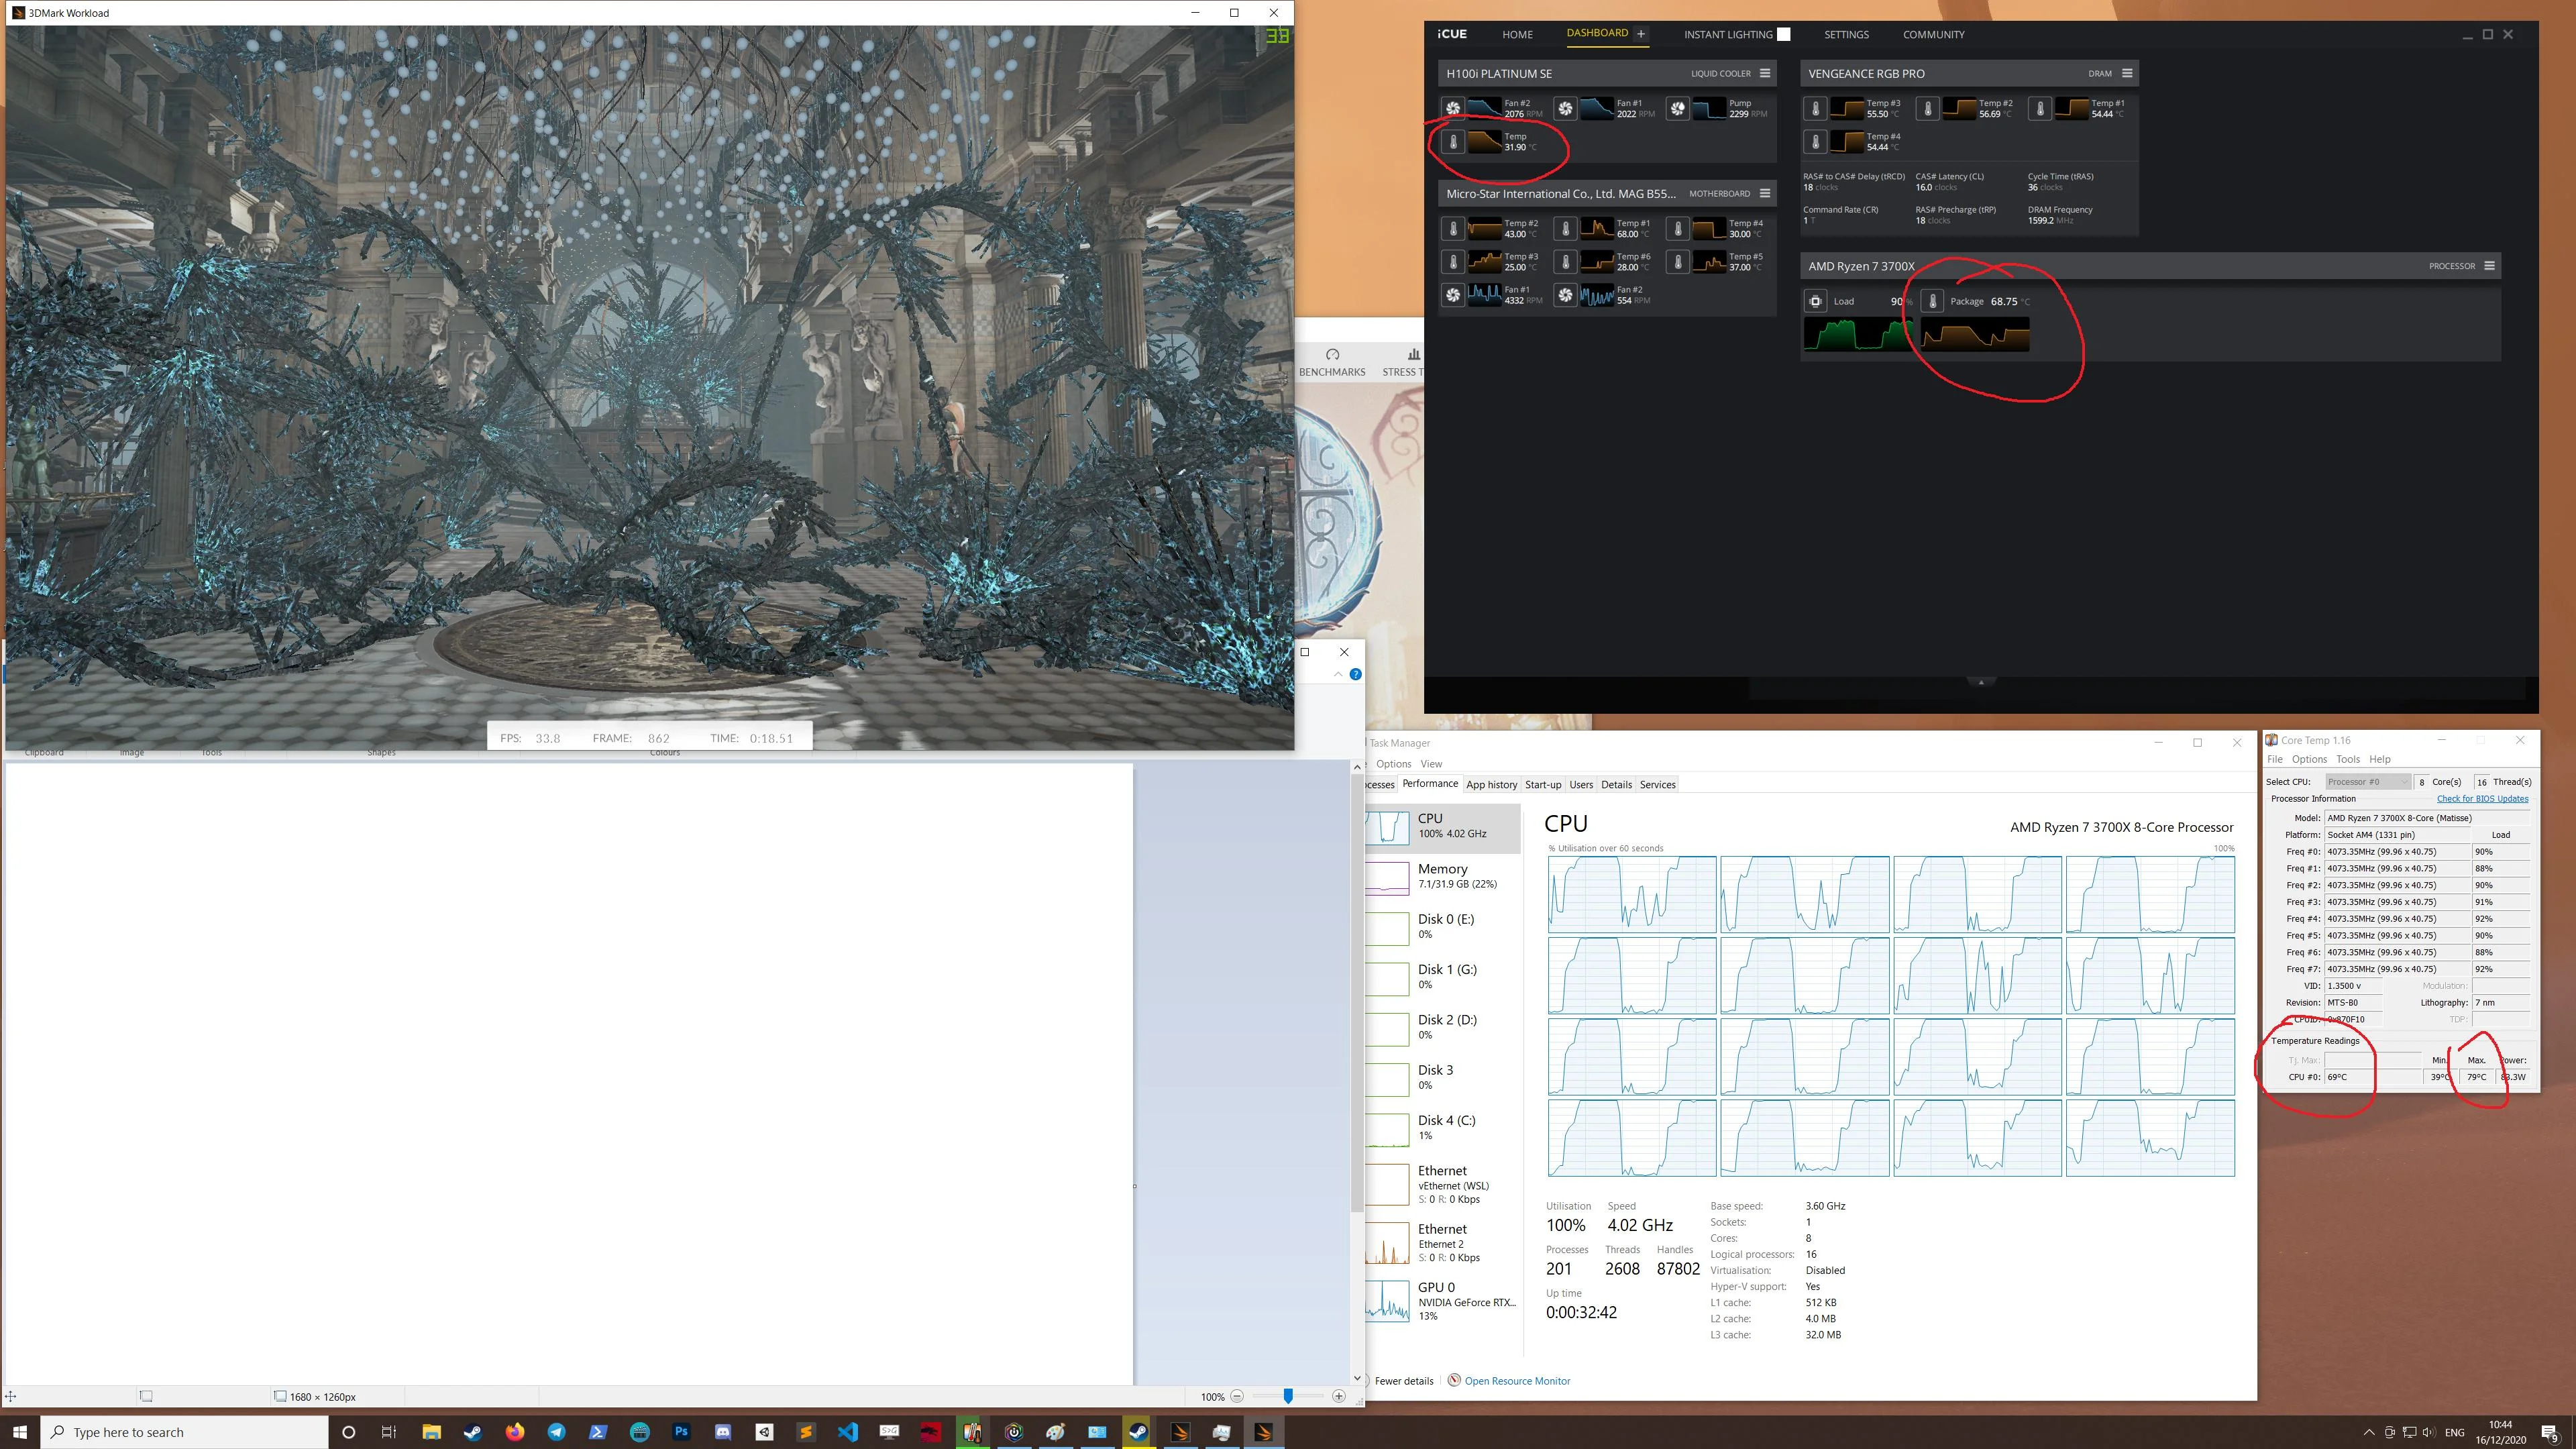Image resolution: width=2576 pixels, height=1449 pixels.
Task: Open the AMD Ryzen processor panel menu
Action: point(2489,266)
